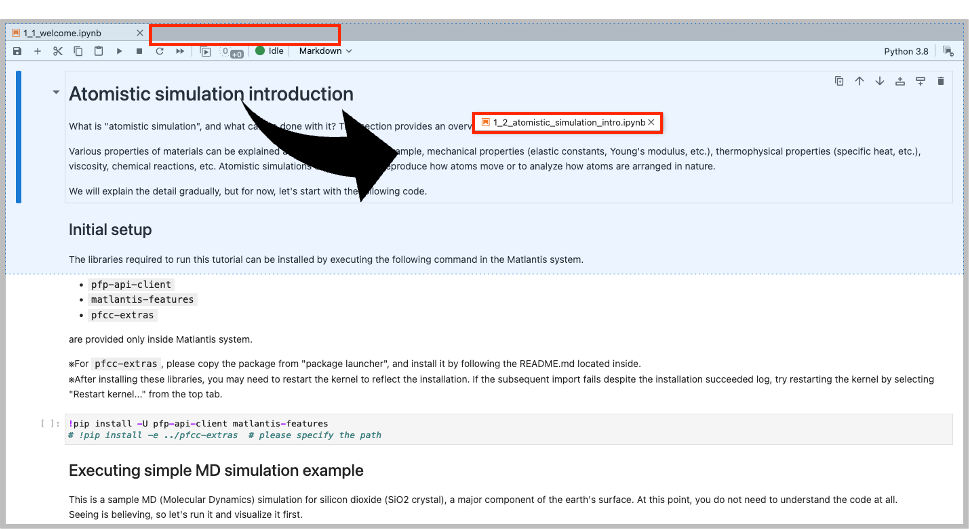This screenshot has width=969, height=529.
Task: Duplicate the cell using the cell toolbar
Action: pyautogui.click(x=839, y=81)
